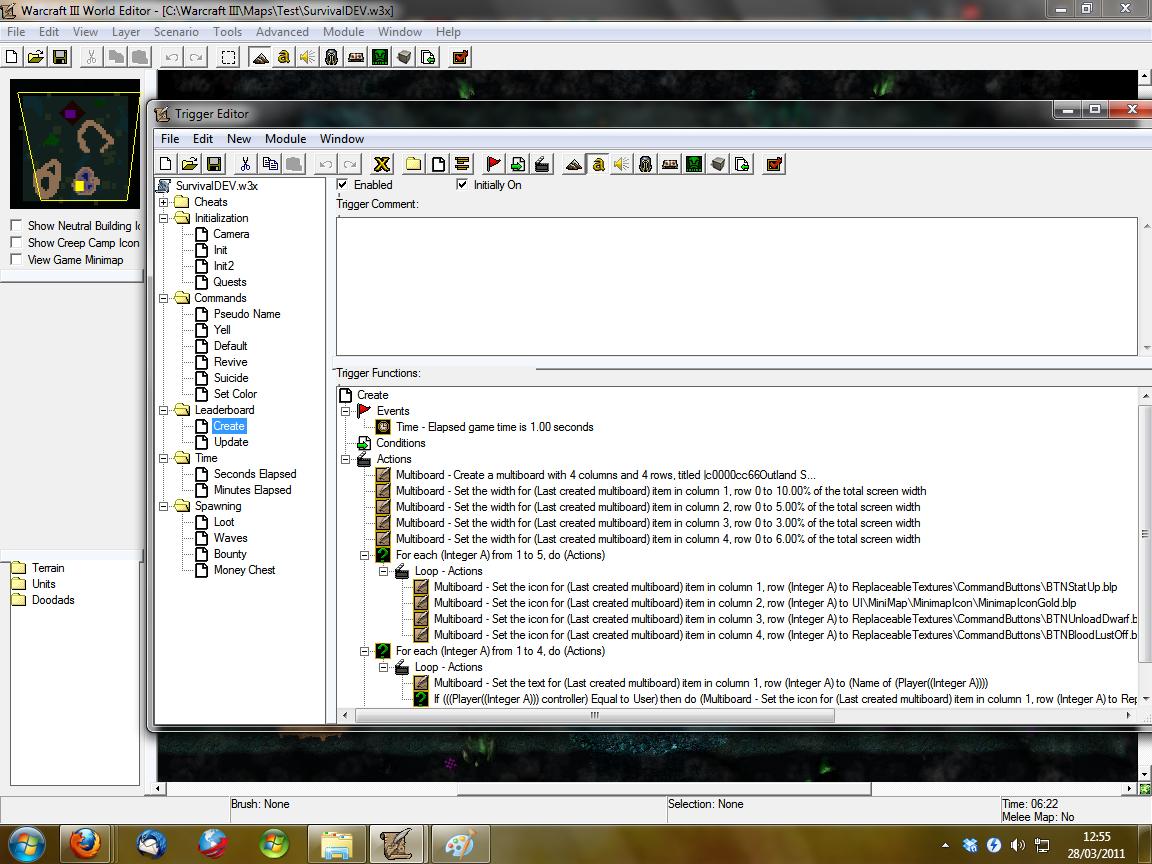Click New Trigger page icon in Trigger Editor toolbar
Screen dimensions: 1152x864
click(x=438, y=164)
